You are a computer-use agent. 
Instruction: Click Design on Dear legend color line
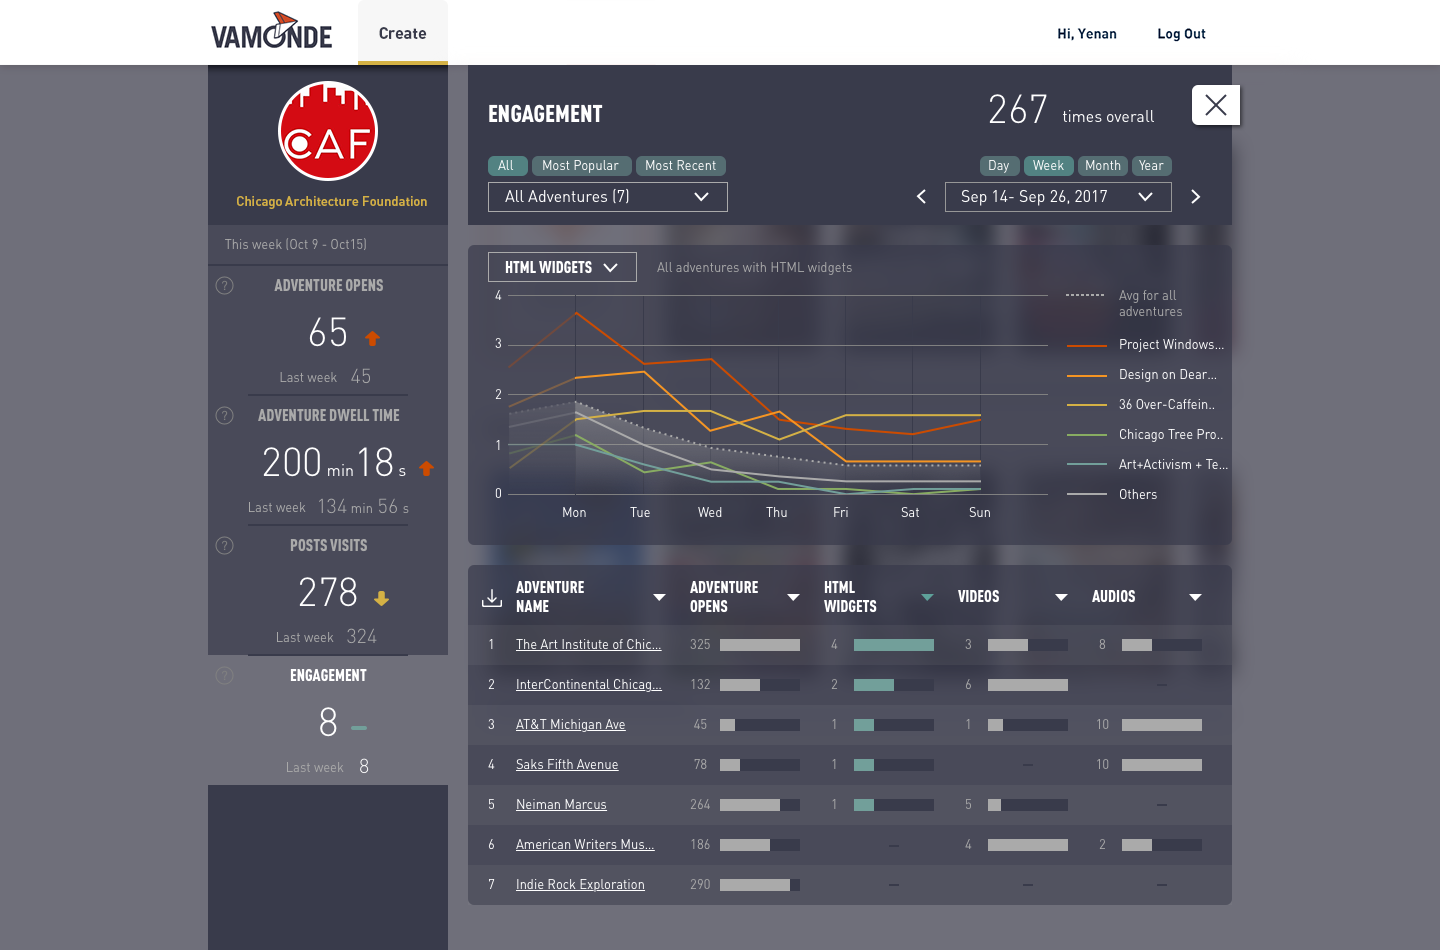[x=1087, y=375]
